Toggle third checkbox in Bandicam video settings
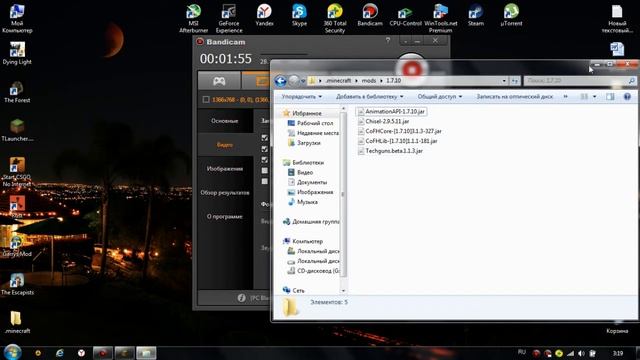 (x=264, y=160)
